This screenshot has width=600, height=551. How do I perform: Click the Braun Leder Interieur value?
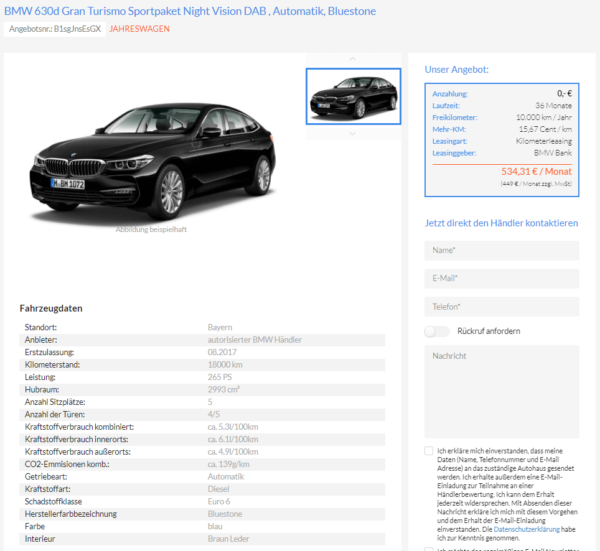(x=228, y=539)
